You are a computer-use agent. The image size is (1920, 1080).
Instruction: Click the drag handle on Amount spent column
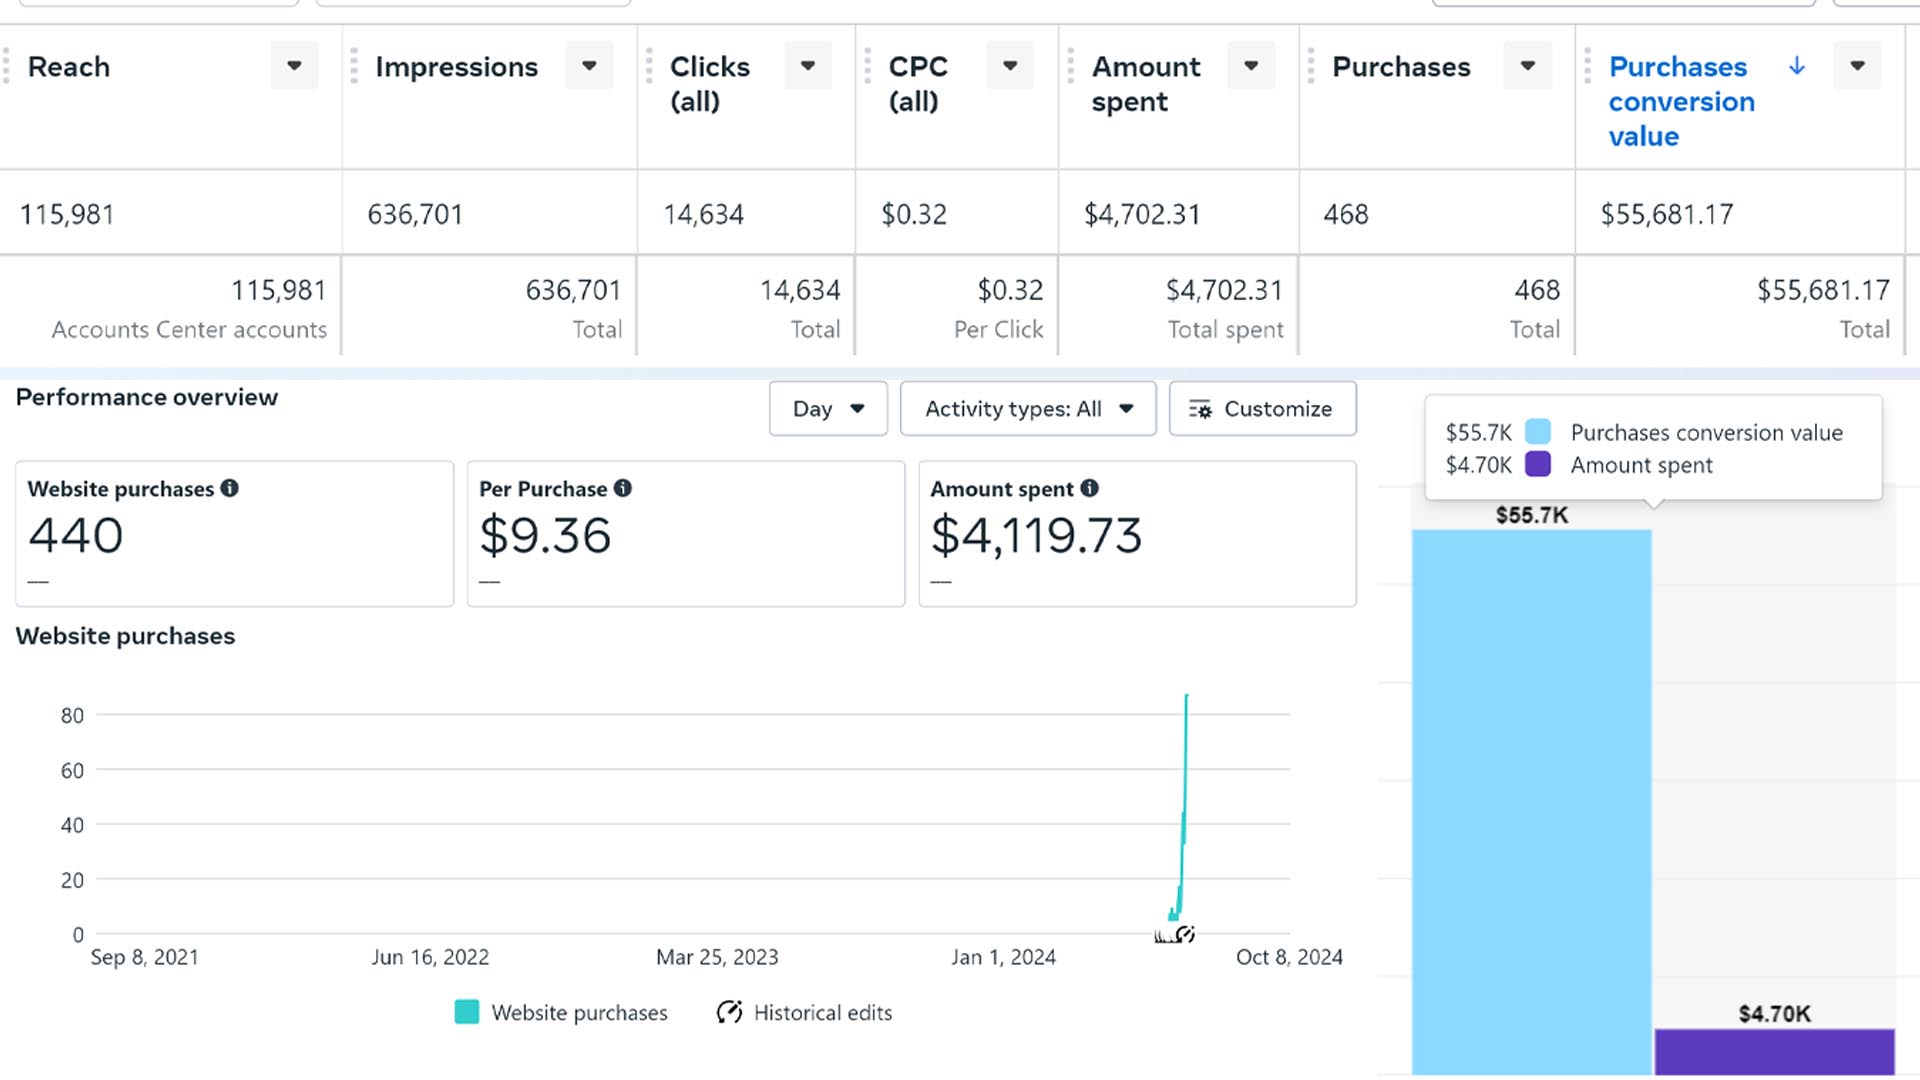(1070, 66)
